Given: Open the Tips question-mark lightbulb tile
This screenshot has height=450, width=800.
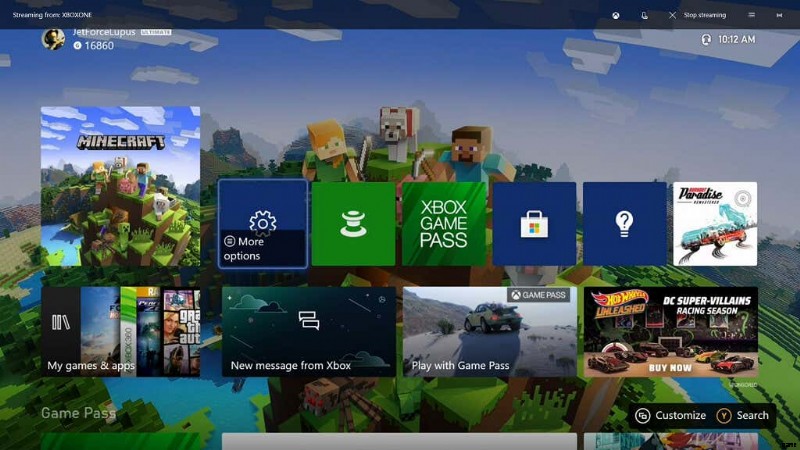Looking at the screenshot, I should point(624,223).
